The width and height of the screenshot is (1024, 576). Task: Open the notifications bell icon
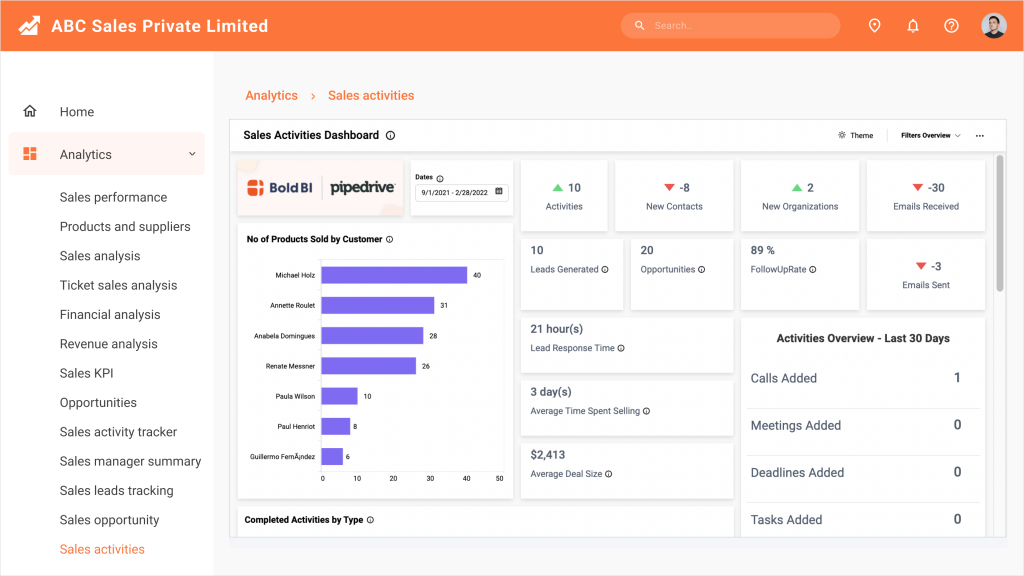913,25
